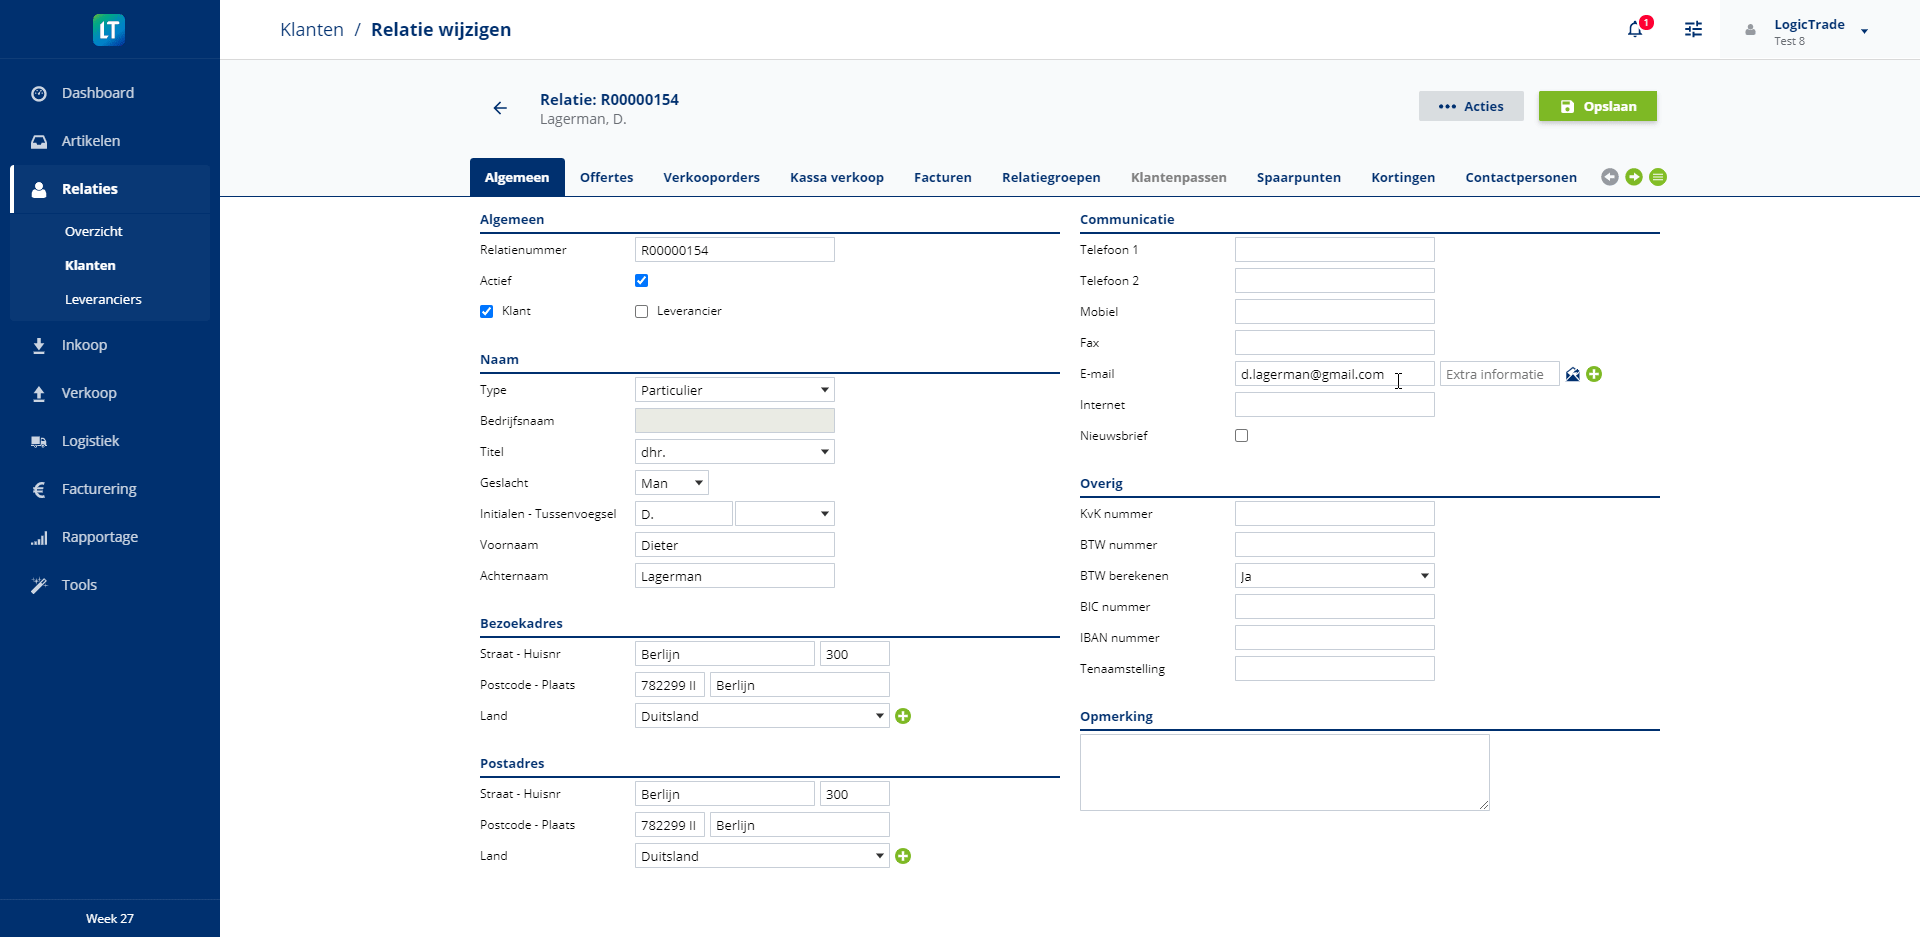Open the Type dropdown showing Particulier
The width and height of the screenshot is (1920, 937).
point(734,390)
